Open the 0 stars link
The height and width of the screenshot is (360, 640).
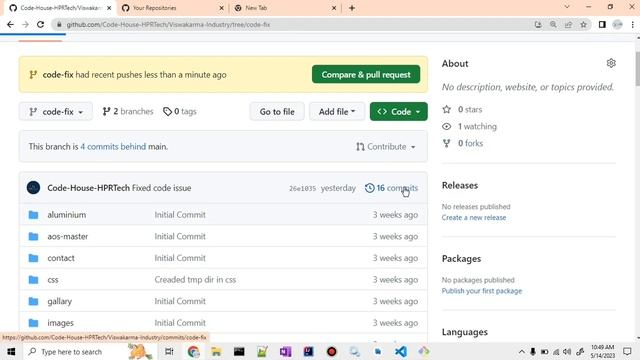click(x=462, y=109)
